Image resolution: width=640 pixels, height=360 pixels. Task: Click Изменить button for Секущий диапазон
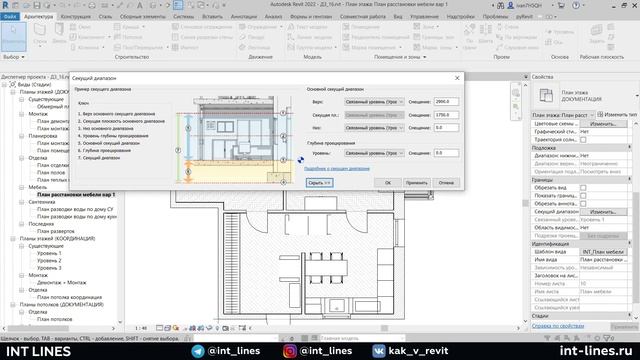point(603,212)
